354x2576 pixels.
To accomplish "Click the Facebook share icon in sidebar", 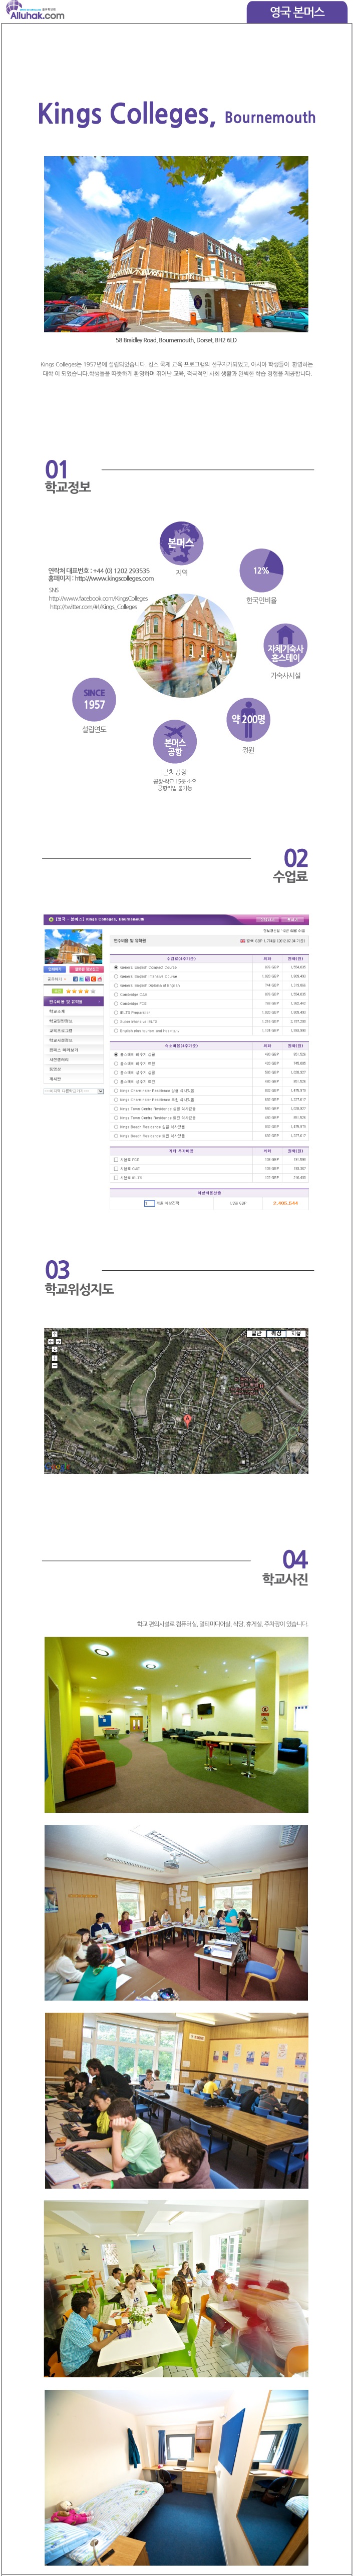I will 77,979.
